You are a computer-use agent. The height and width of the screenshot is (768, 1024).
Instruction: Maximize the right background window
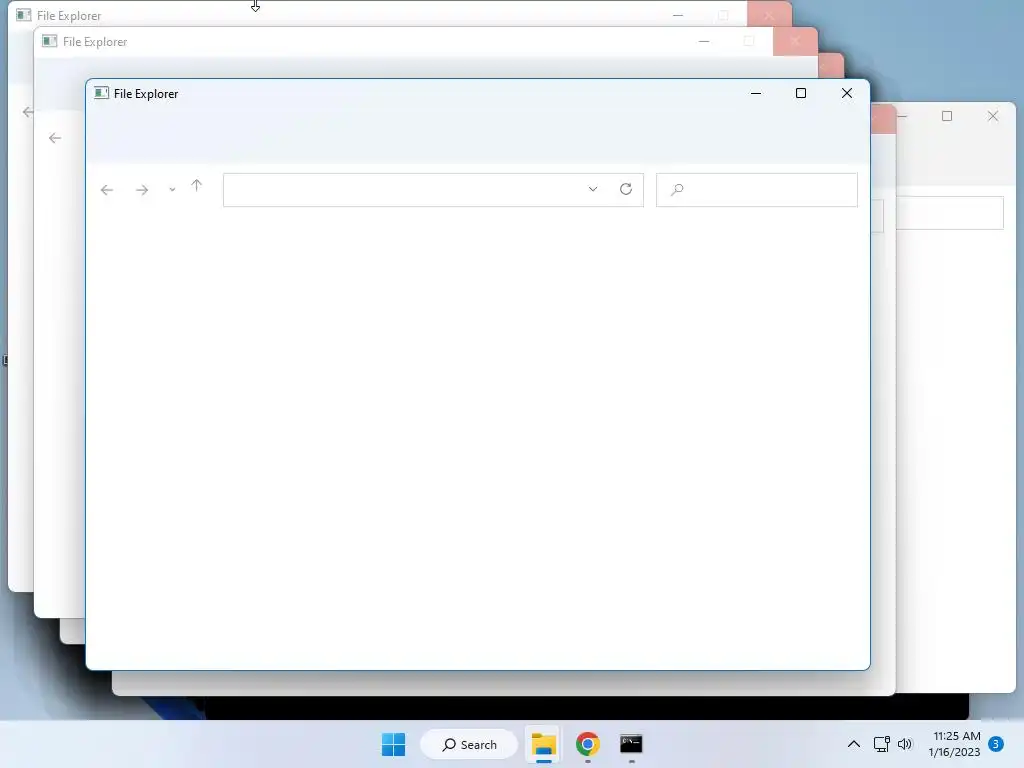947,116
